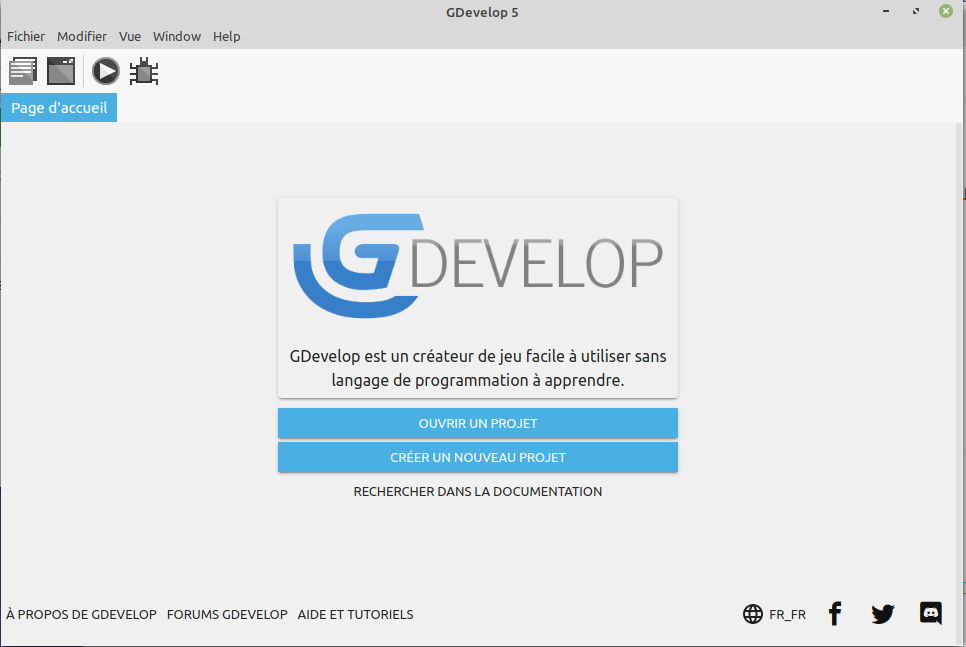Click the start page window toolbar icon

[x=61, y=71]
